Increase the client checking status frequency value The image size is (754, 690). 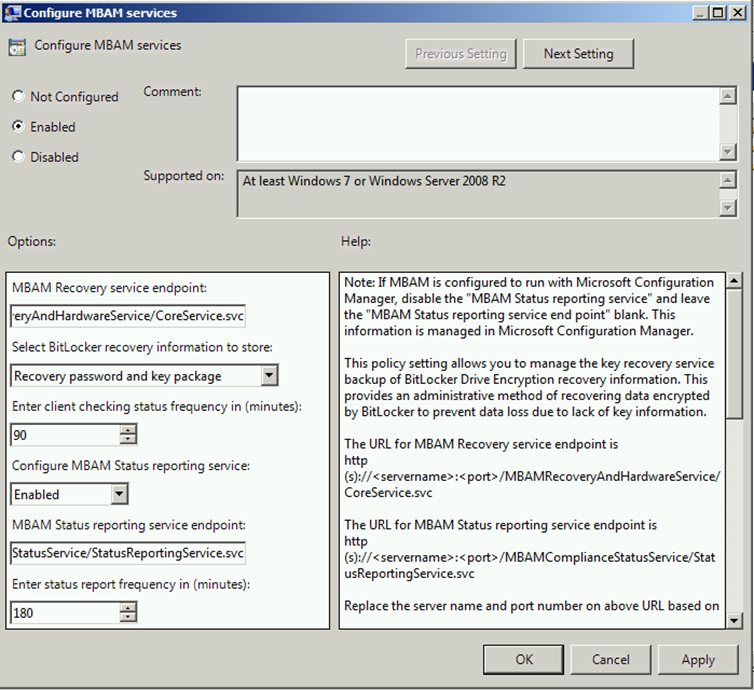pyautogui.click(x=128, y=429)
